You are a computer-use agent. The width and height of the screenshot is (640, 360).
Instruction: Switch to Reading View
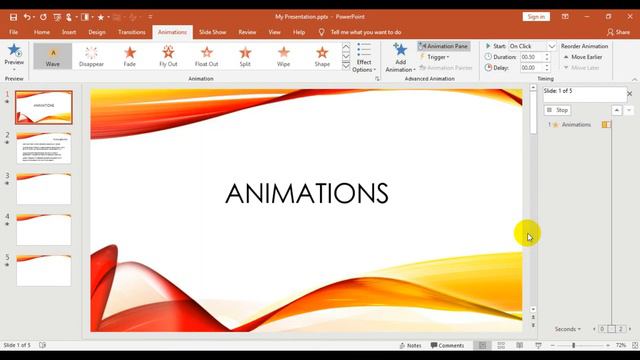(520, 345)
